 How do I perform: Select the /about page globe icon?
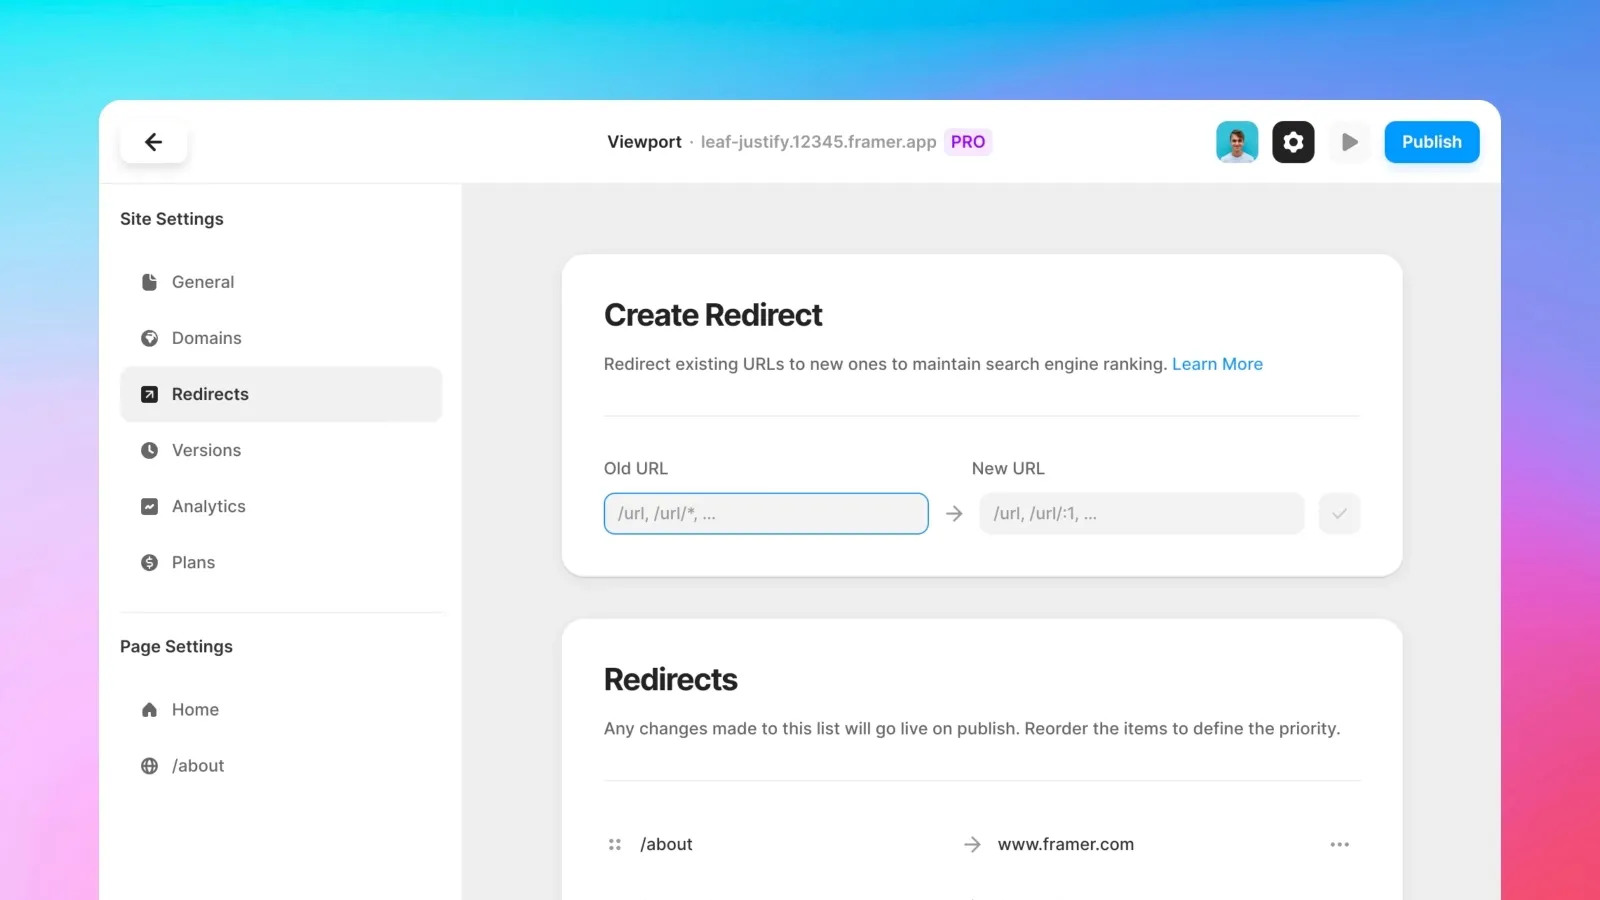[148, 765]
